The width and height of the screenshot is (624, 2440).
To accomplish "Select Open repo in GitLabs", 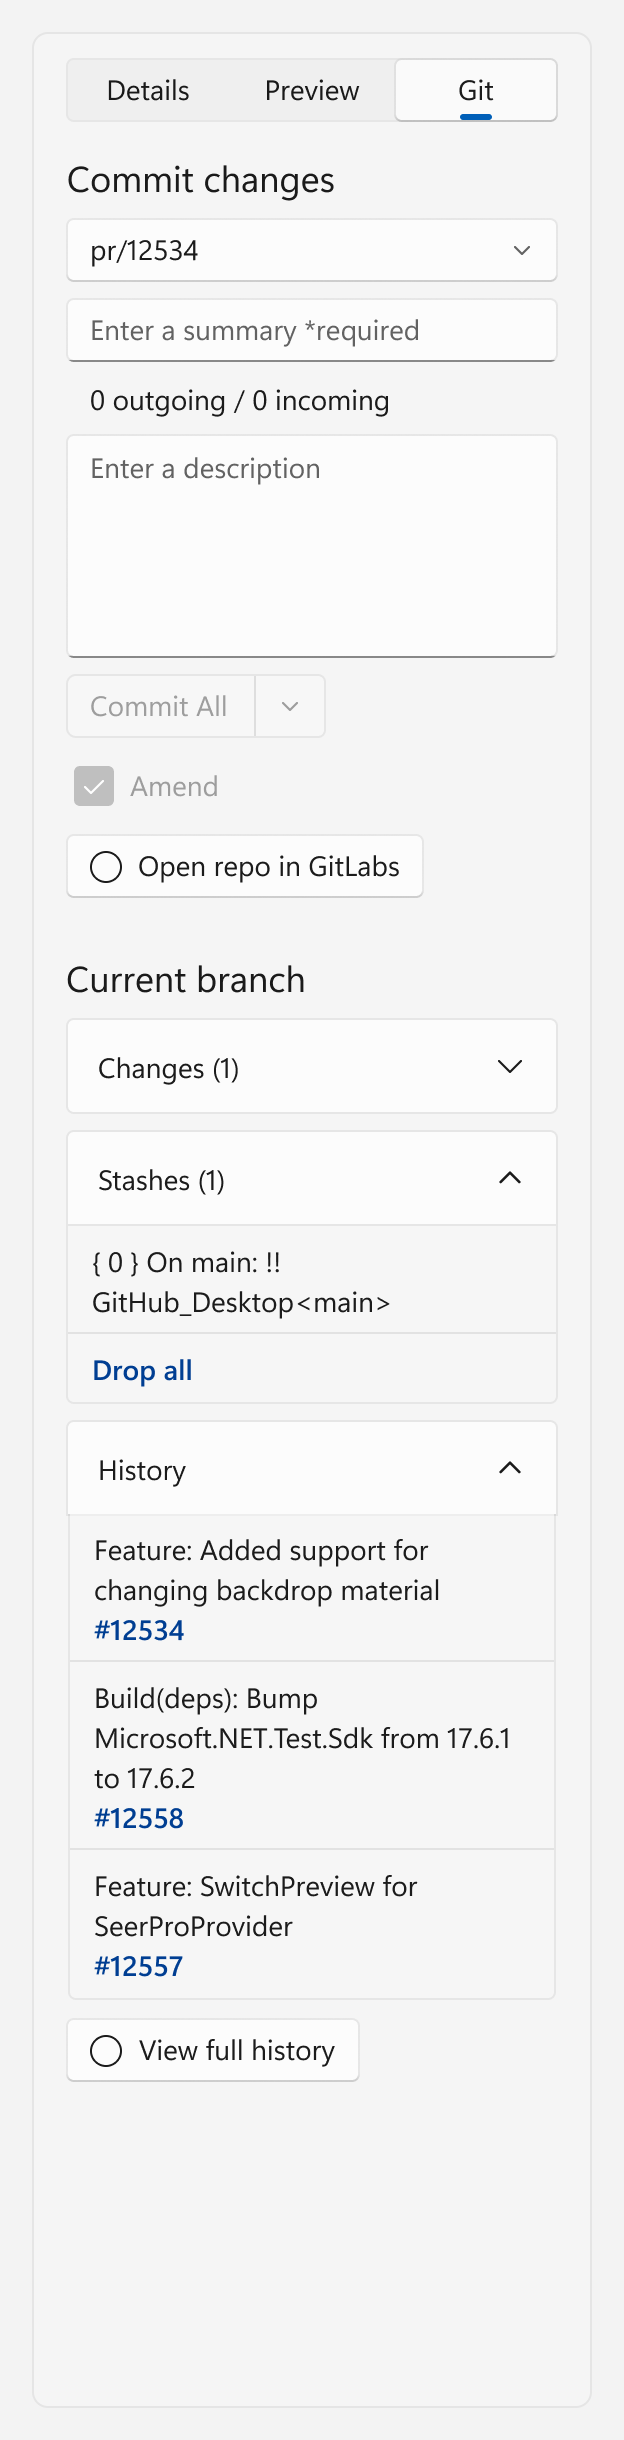I will [244, 866].
